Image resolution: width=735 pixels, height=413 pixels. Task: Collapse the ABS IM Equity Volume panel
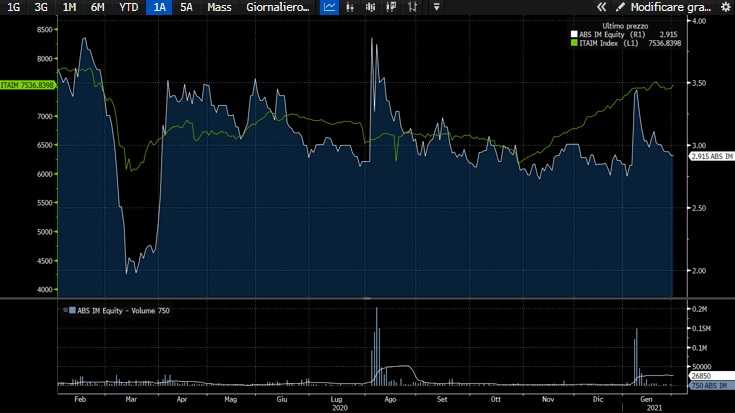pos(66,310)
